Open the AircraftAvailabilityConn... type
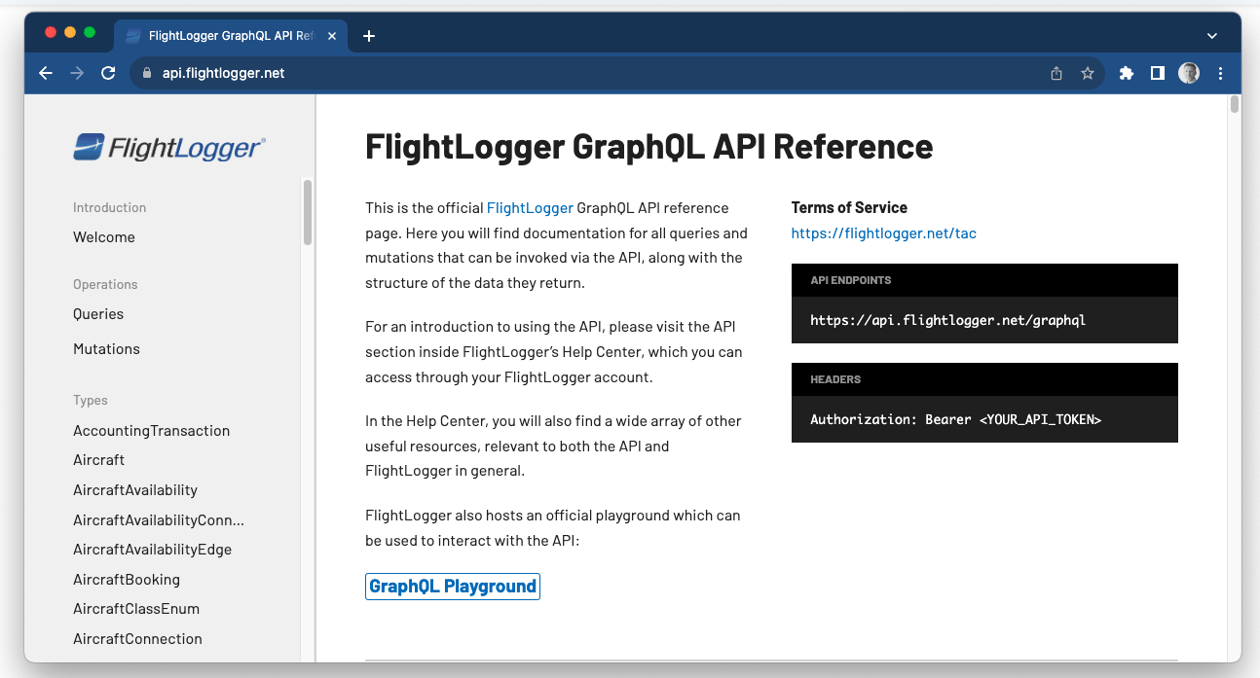1260x678 pixels. click(158, 520)
